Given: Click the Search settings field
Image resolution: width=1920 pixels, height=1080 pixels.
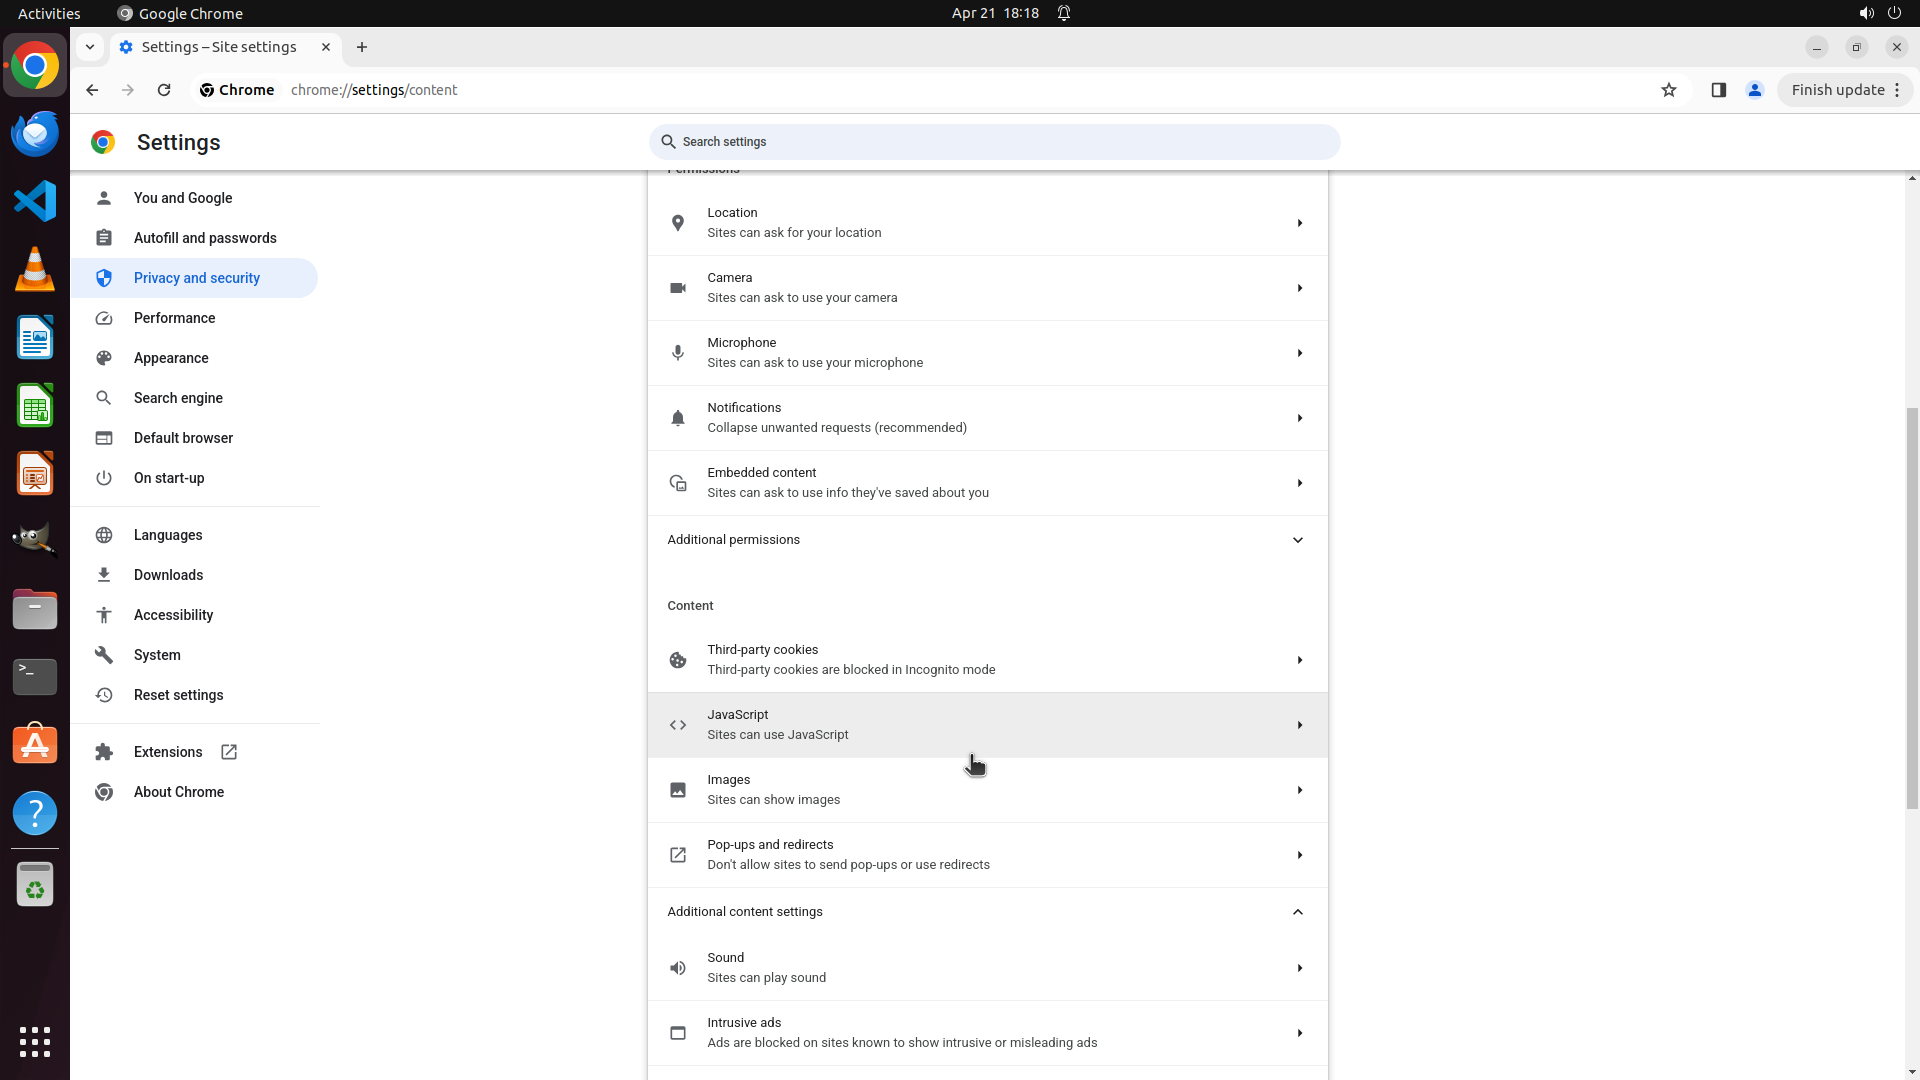Looking at the screenshot, I should pos(994,142).
